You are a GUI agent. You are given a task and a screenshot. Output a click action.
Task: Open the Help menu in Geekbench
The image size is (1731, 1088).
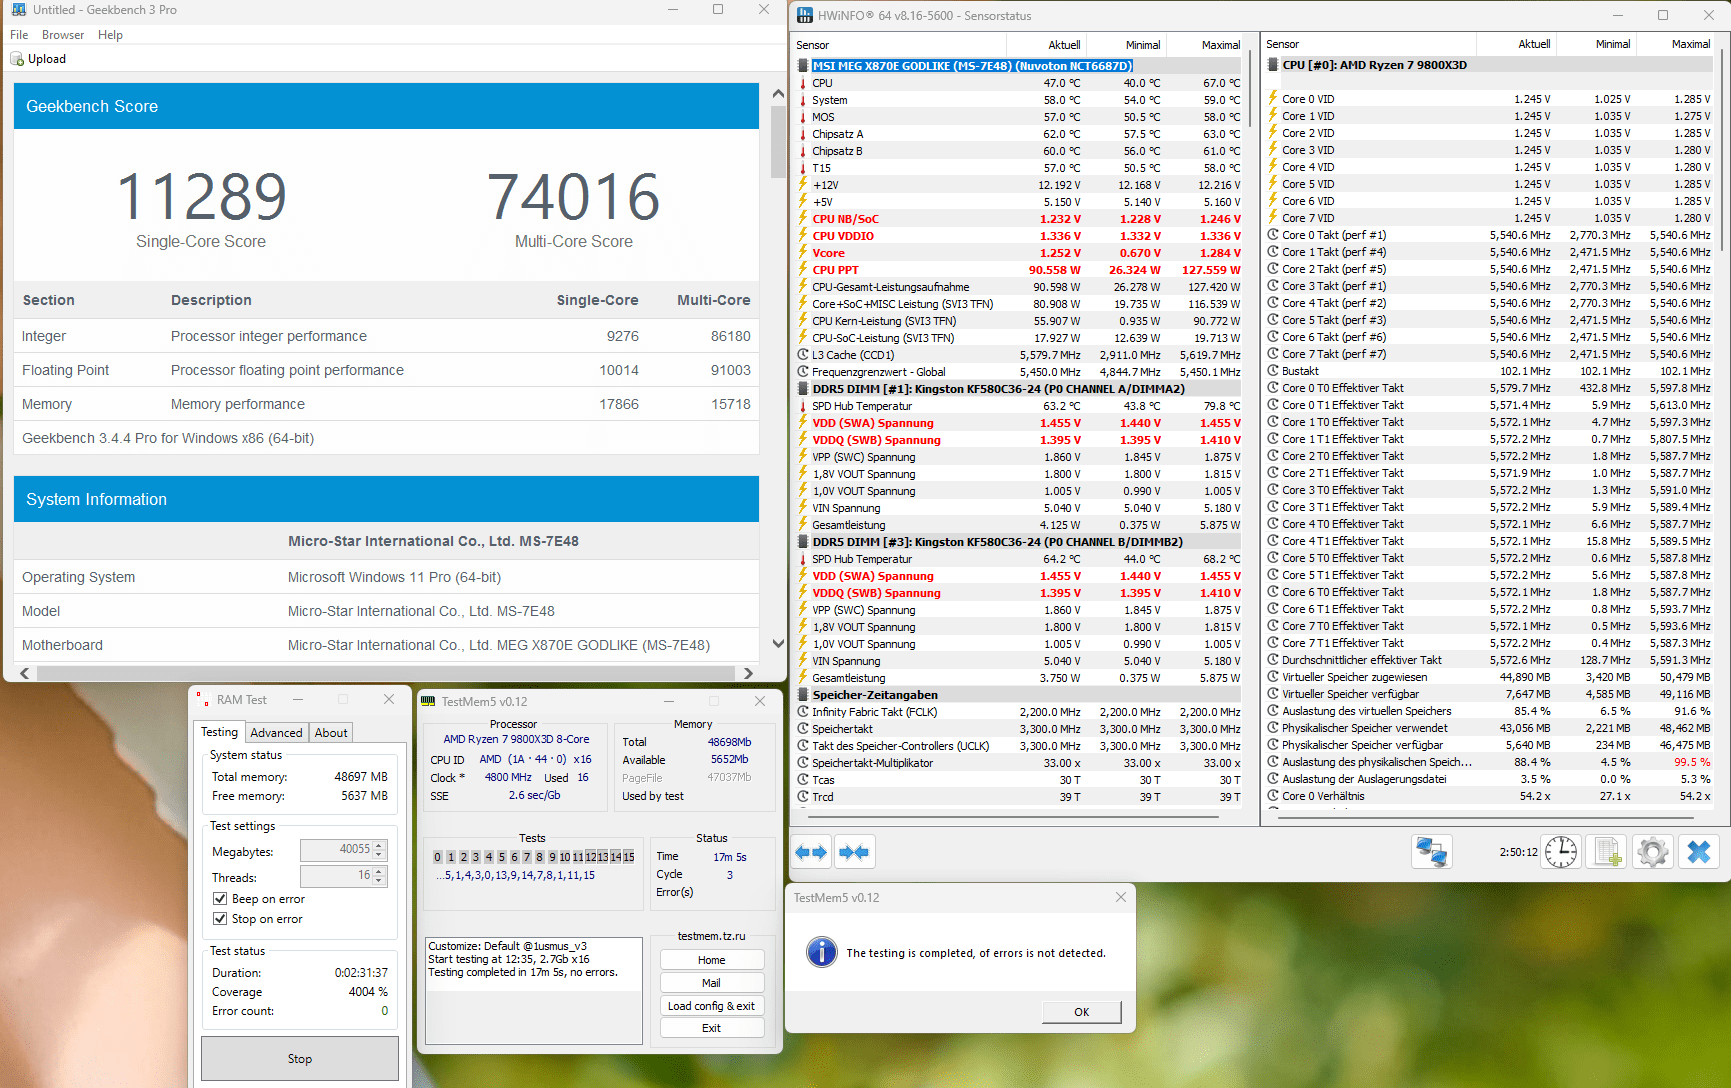(110, 35)
